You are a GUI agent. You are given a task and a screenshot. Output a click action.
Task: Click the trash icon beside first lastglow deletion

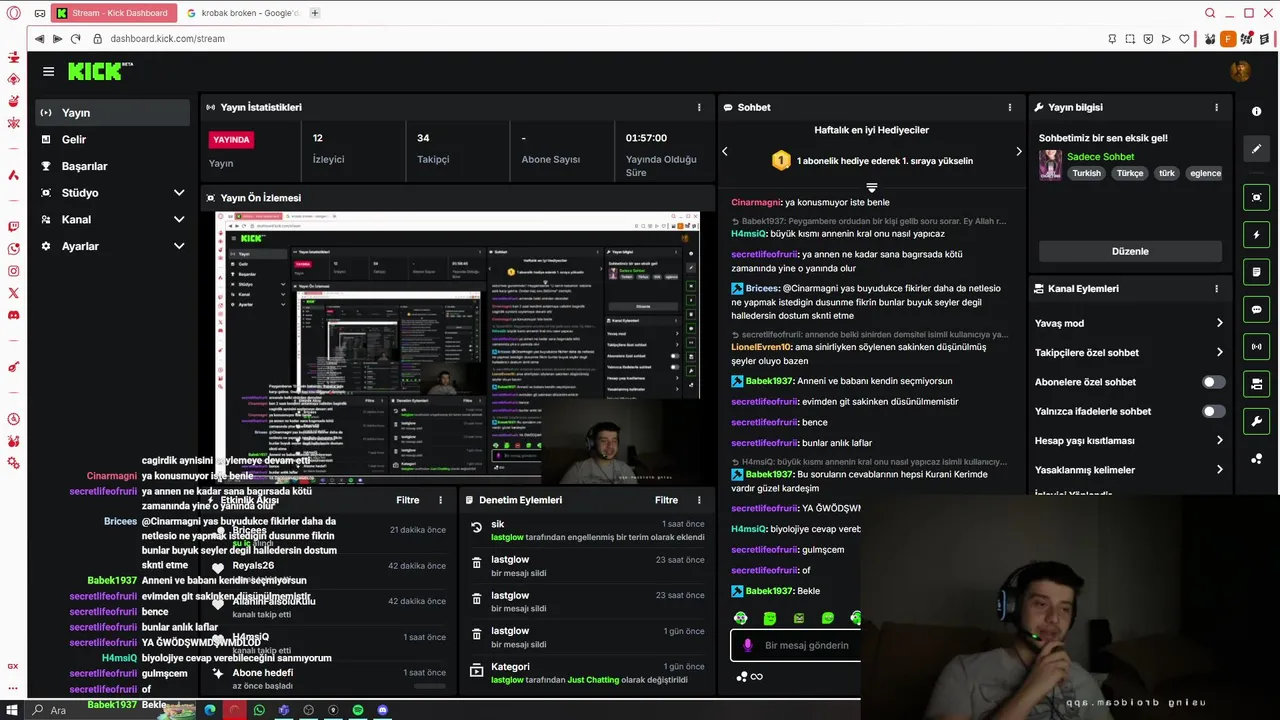(477, 565)
